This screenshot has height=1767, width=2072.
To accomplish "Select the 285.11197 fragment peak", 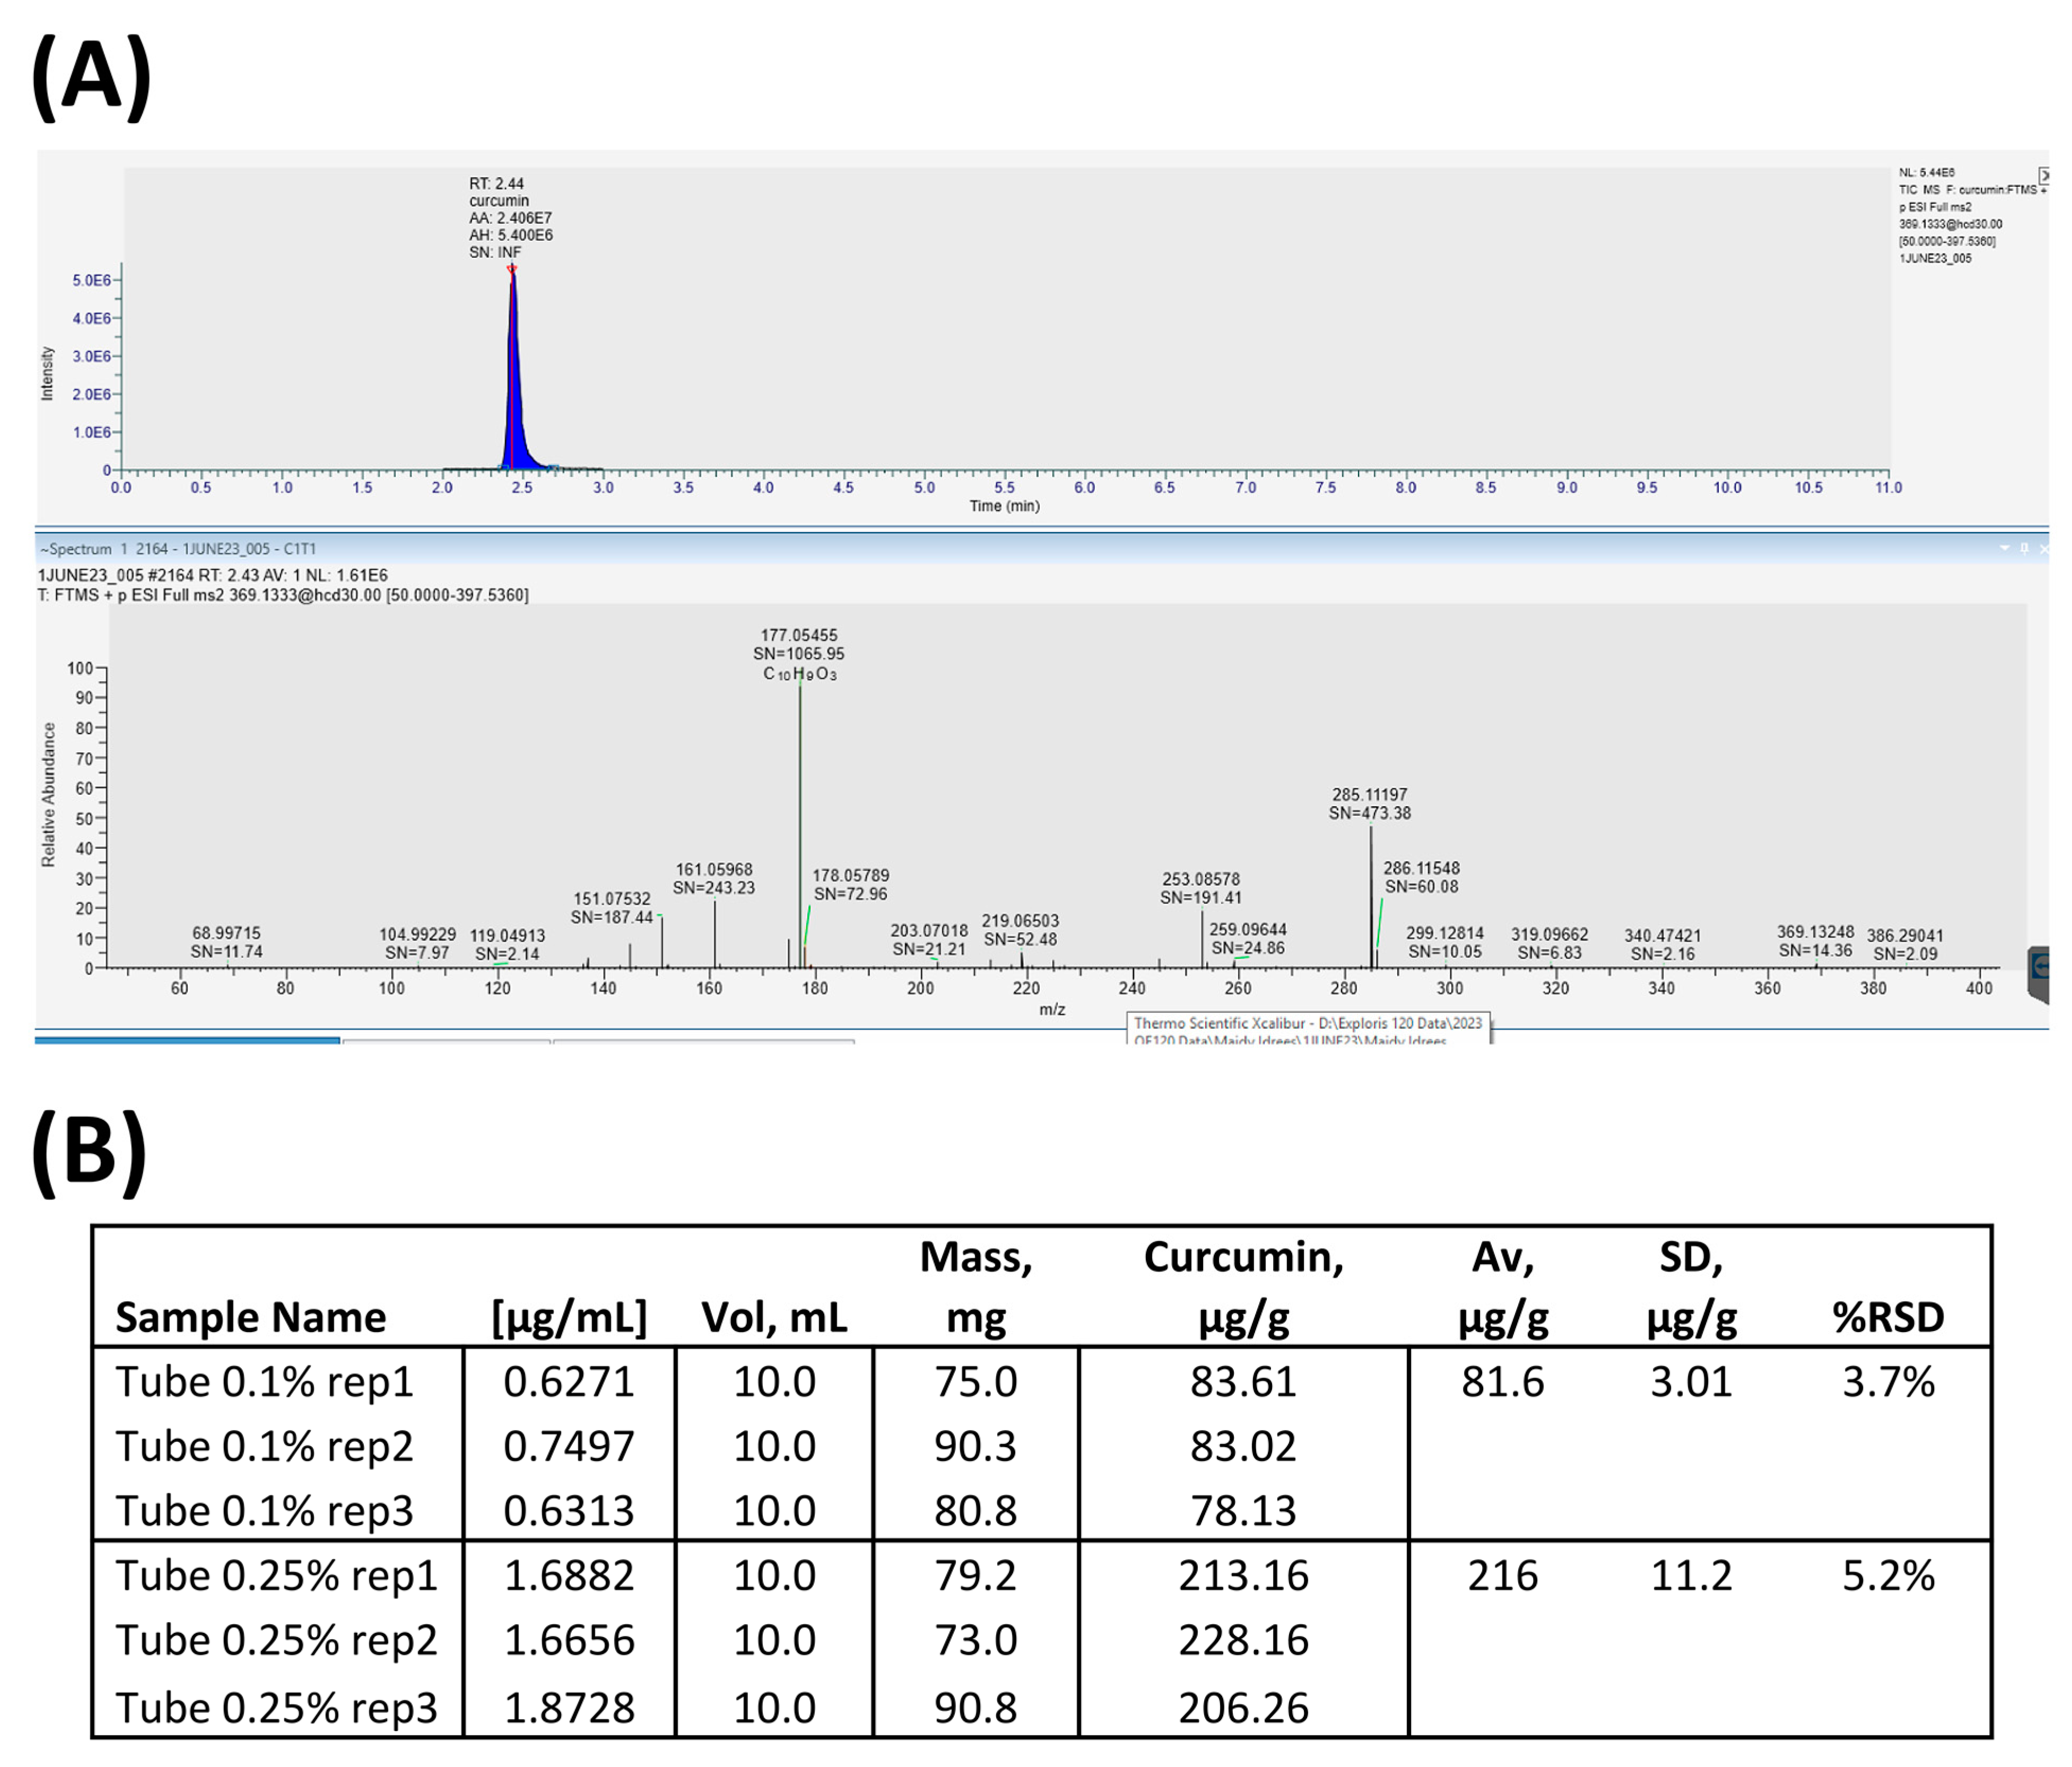I will coord(1371,896).
